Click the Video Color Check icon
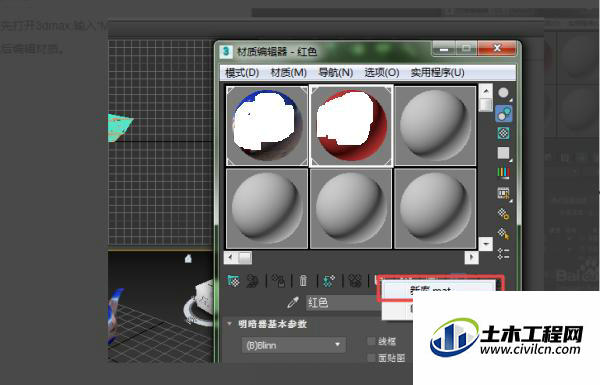 pyautogui.click(x=504, y=173)
